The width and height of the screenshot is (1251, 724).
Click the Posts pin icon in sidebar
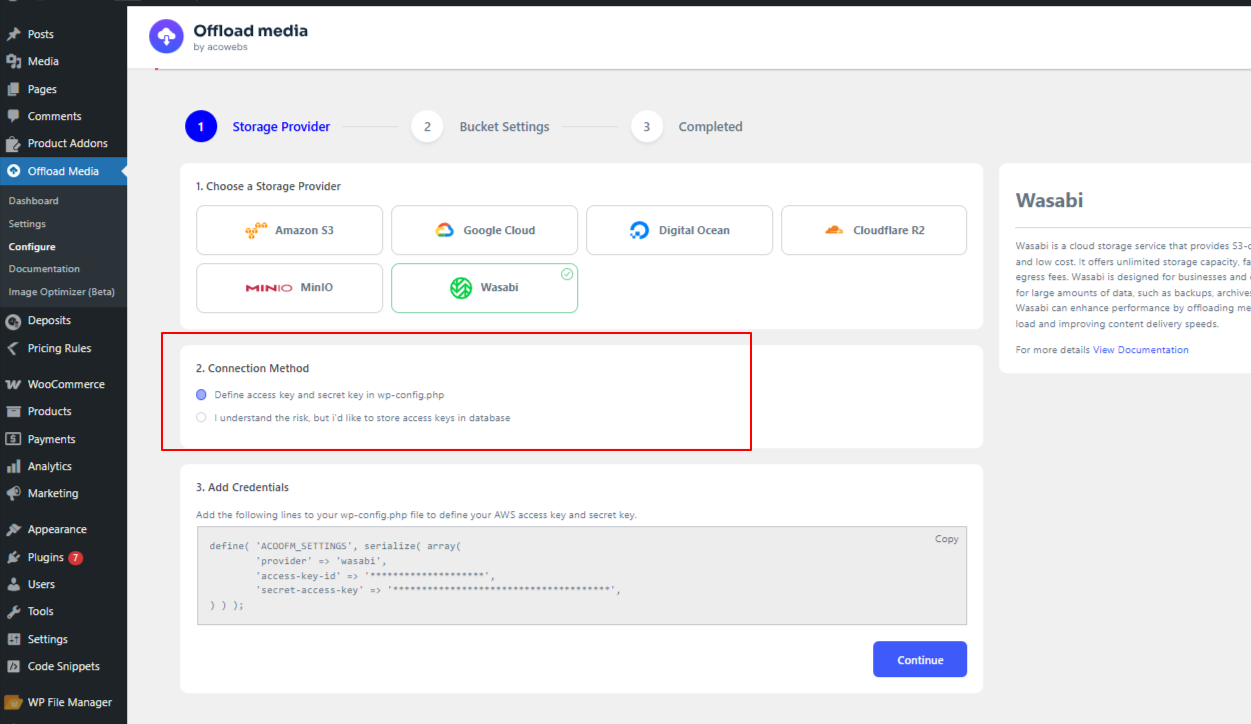coord(13,34)
